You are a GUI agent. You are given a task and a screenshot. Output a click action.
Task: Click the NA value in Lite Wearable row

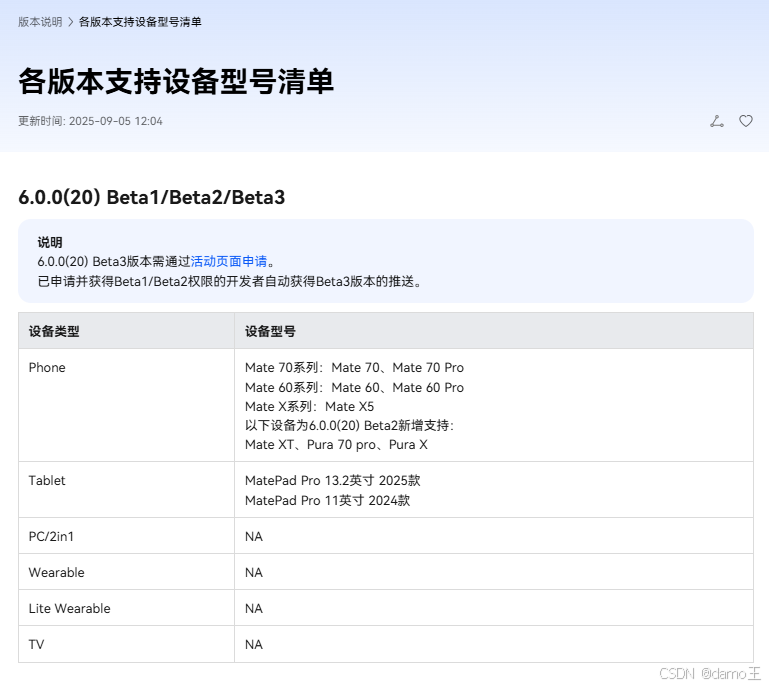tap(254, 608)
